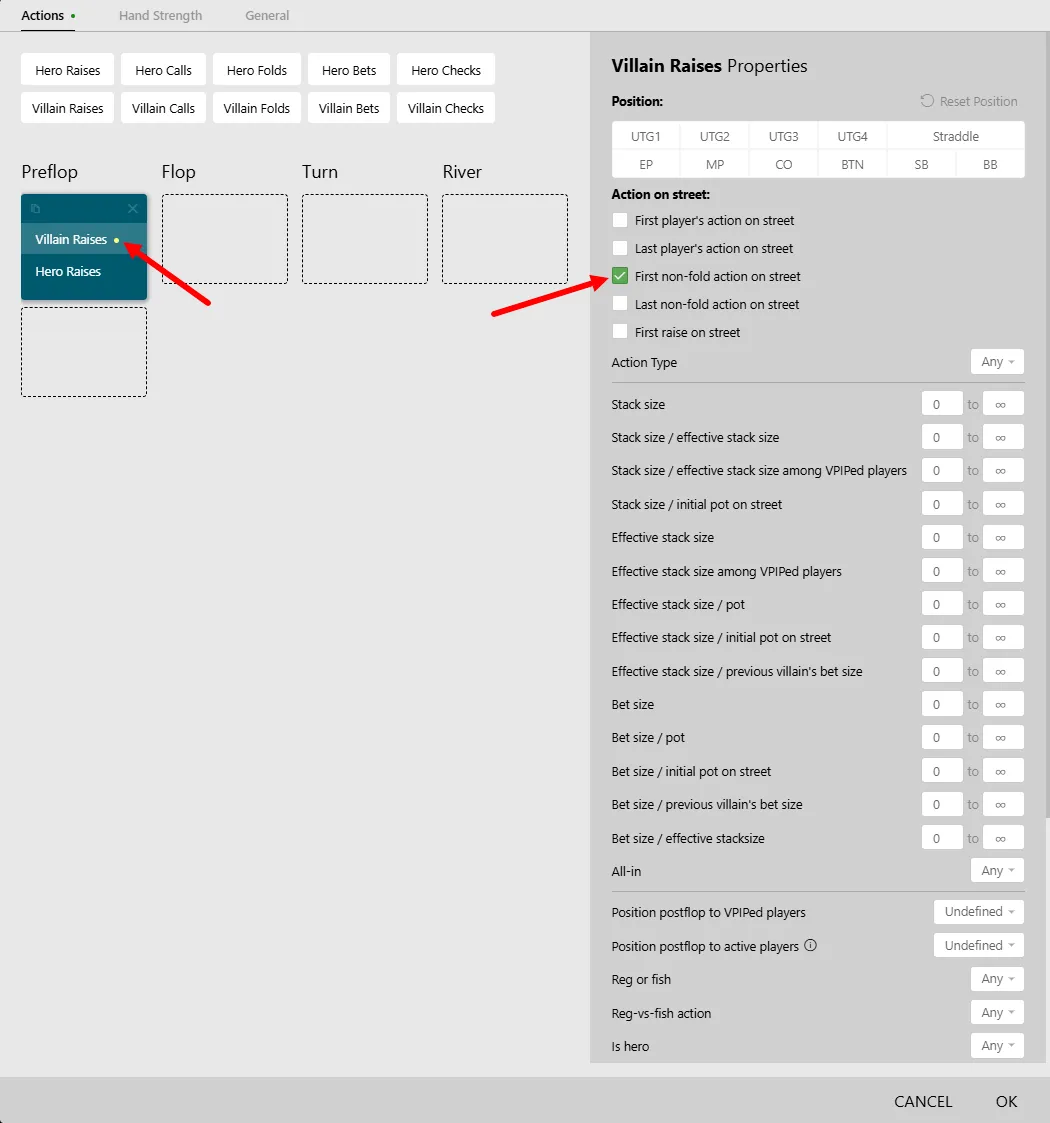Open the Reg or fish dropdown
The width and height of the screenshot is (1050, 1123).
(x=997, y=979)
